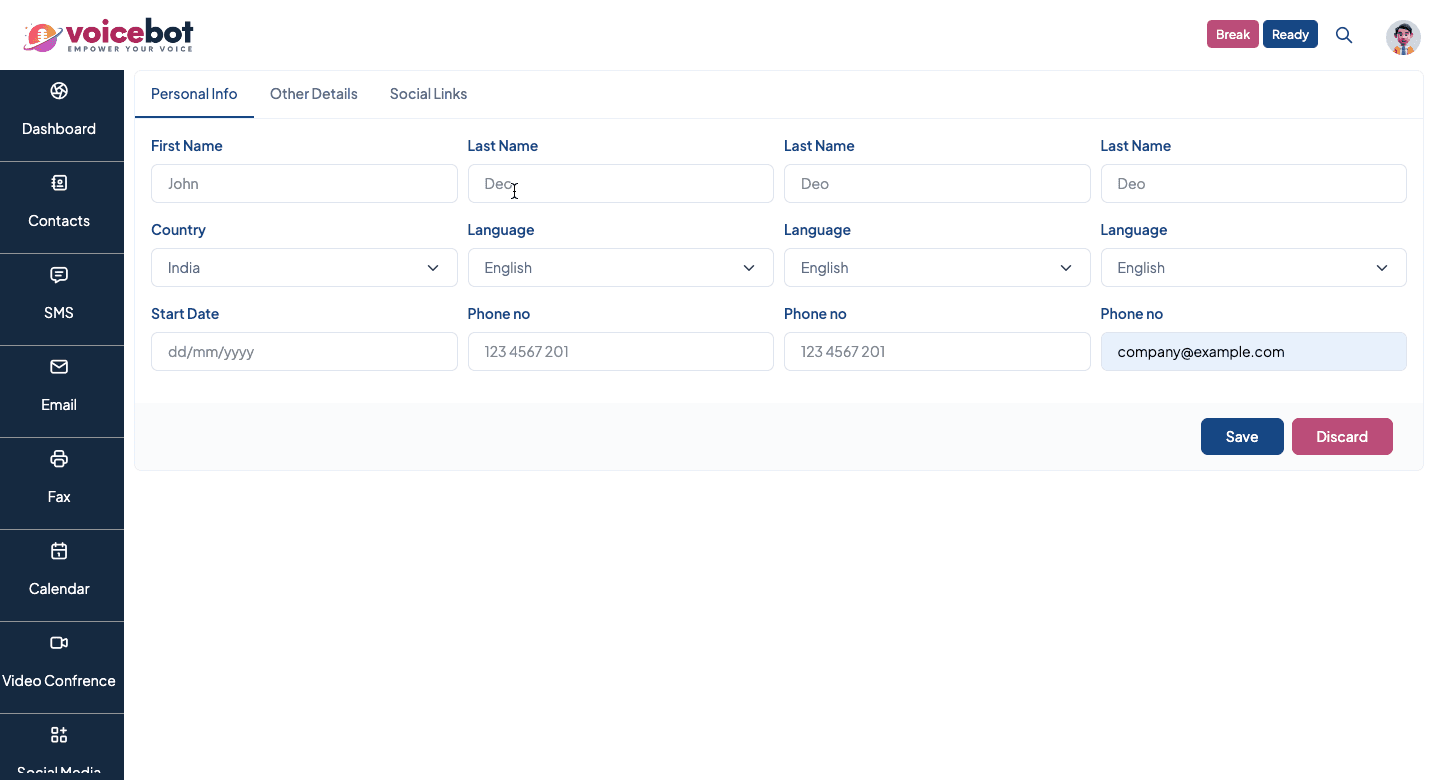
Task: Set status to Ready
Action: [x=1290, y=35]
